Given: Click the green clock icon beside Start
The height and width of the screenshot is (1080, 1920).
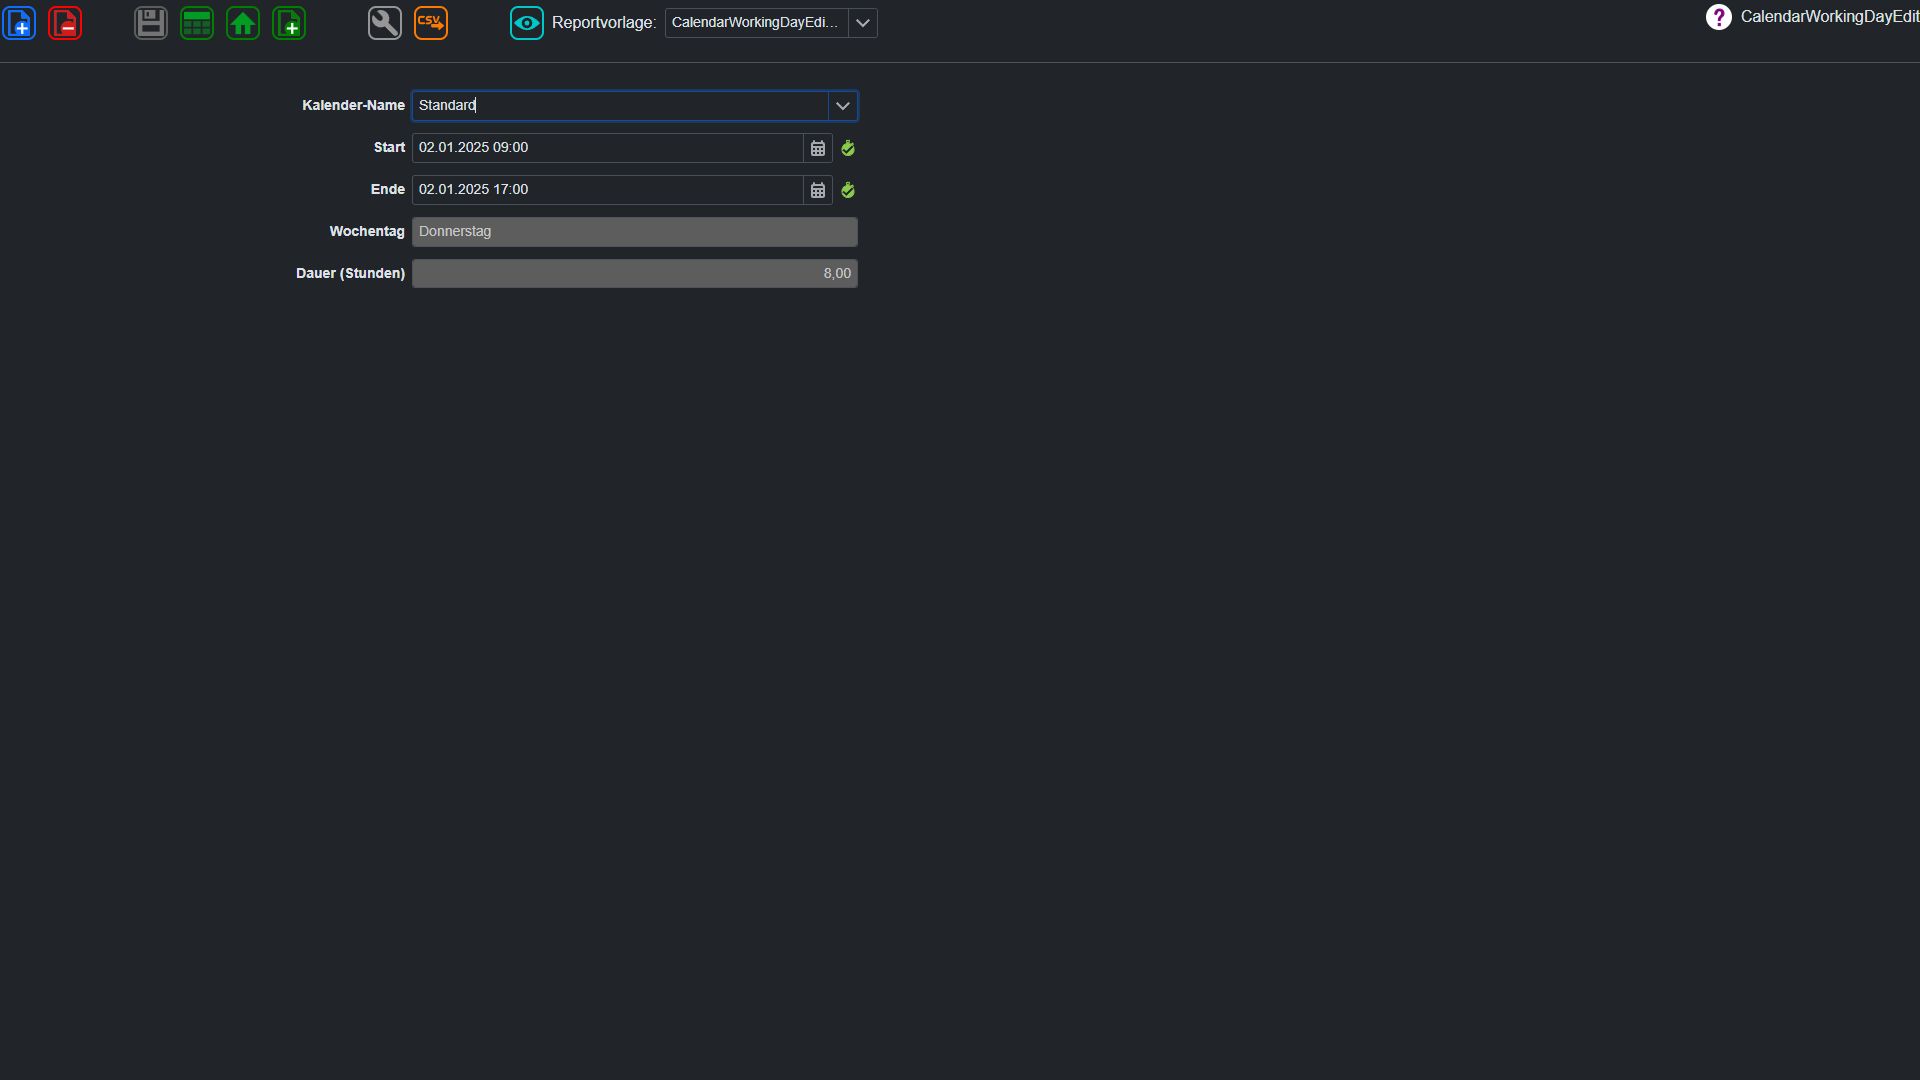Looking at the screenshot, I should click(x=848, y=148).
